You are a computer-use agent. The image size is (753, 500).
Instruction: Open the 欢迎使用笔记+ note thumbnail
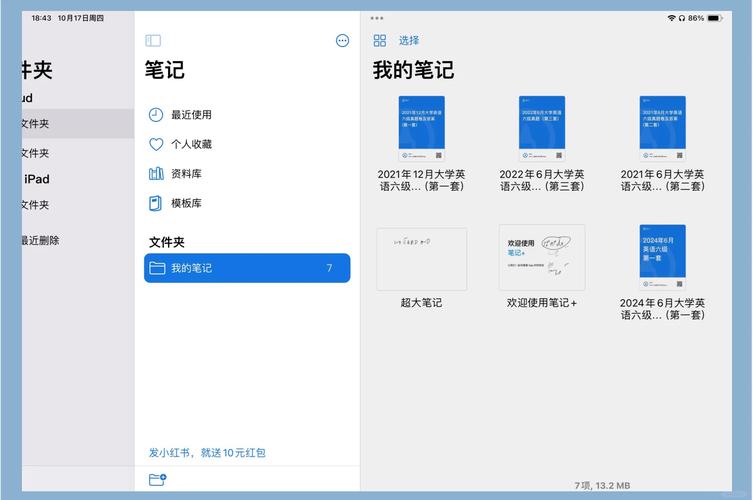(x=542, y=257)
